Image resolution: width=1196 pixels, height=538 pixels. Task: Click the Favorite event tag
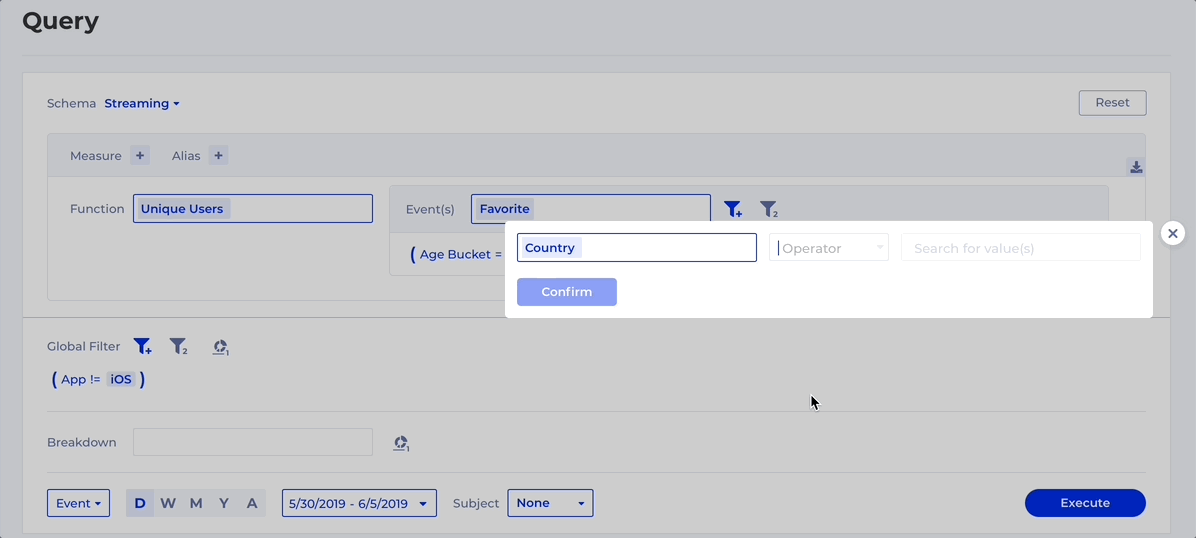click(x=504, y=208)
